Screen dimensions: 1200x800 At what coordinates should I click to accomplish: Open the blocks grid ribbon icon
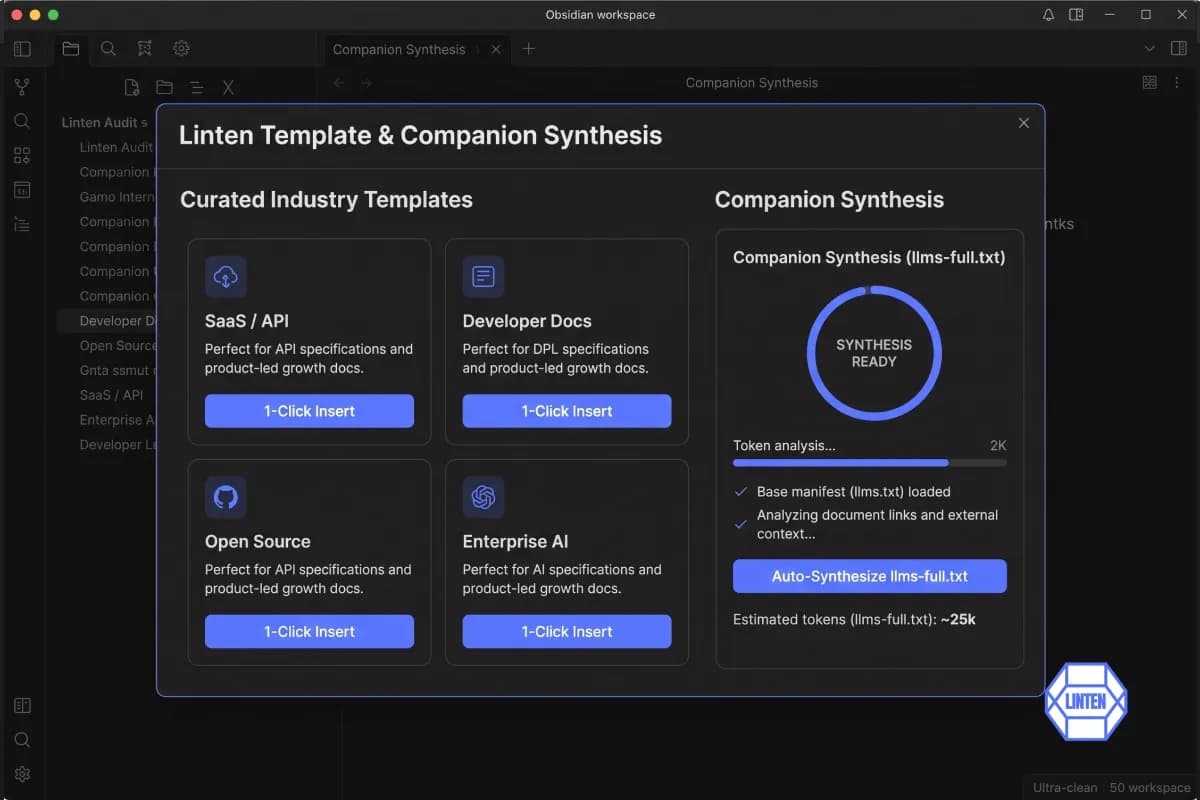[22, 155]
